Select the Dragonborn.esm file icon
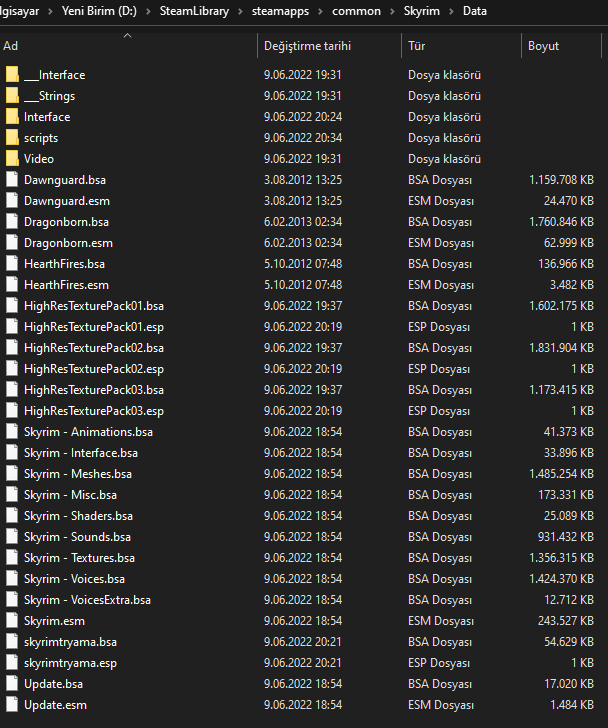This screenshot has height=728, width=608. pyautogui.click(x=12, y=242)
